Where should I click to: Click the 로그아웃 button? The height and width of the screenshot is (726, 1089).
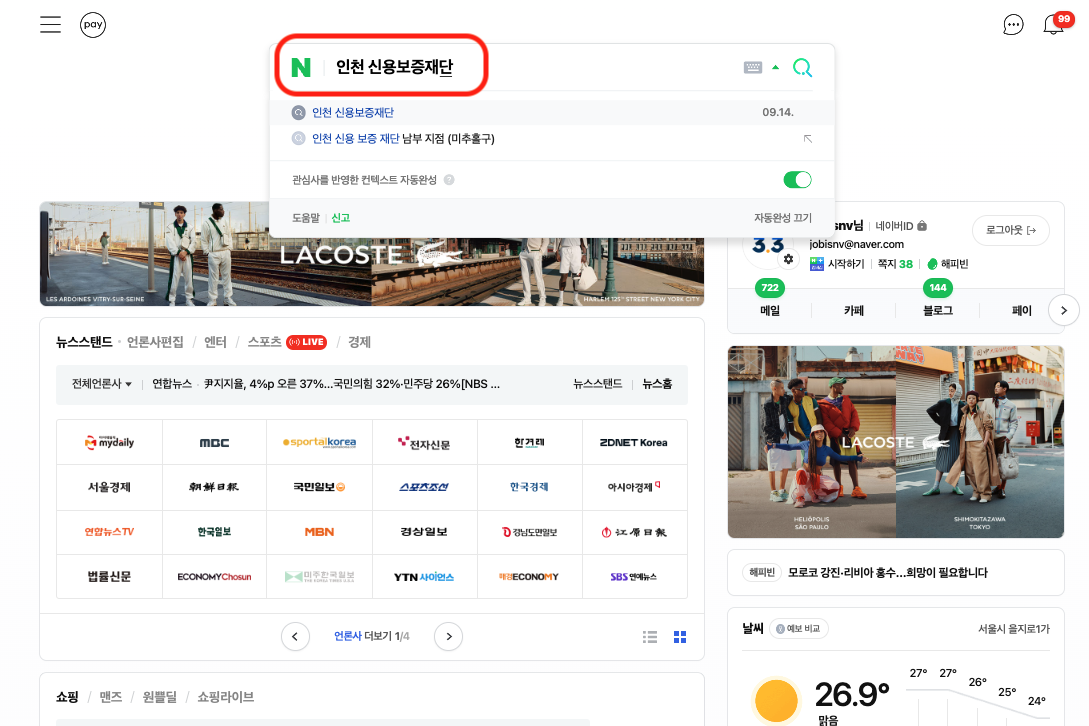coord(1010,230)
